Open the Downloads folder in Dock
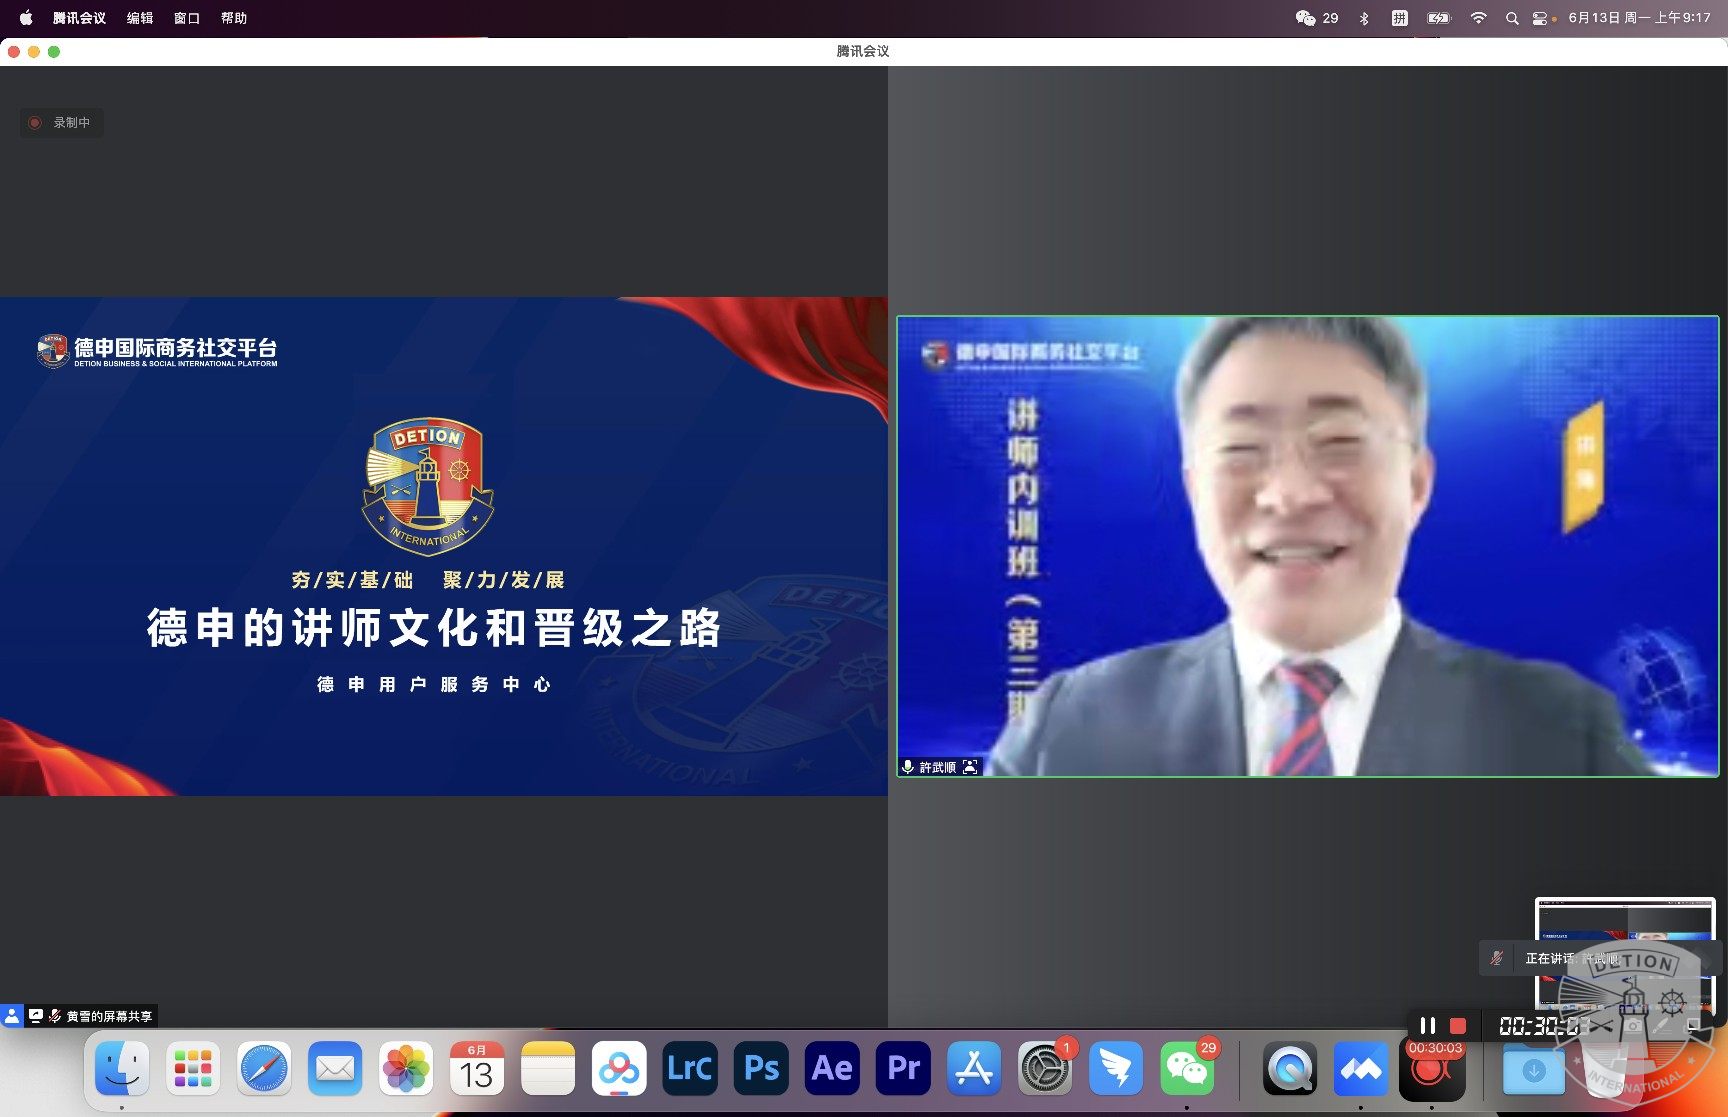The image size is (1728, 1117). tap(1534, 1069)
